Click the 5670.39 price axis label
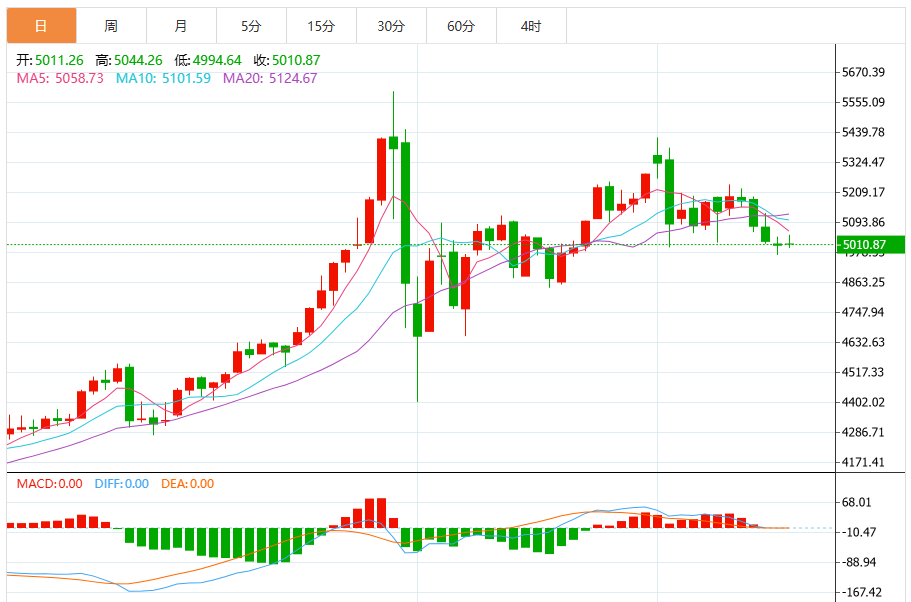911x602 pixels. [864, 72]
